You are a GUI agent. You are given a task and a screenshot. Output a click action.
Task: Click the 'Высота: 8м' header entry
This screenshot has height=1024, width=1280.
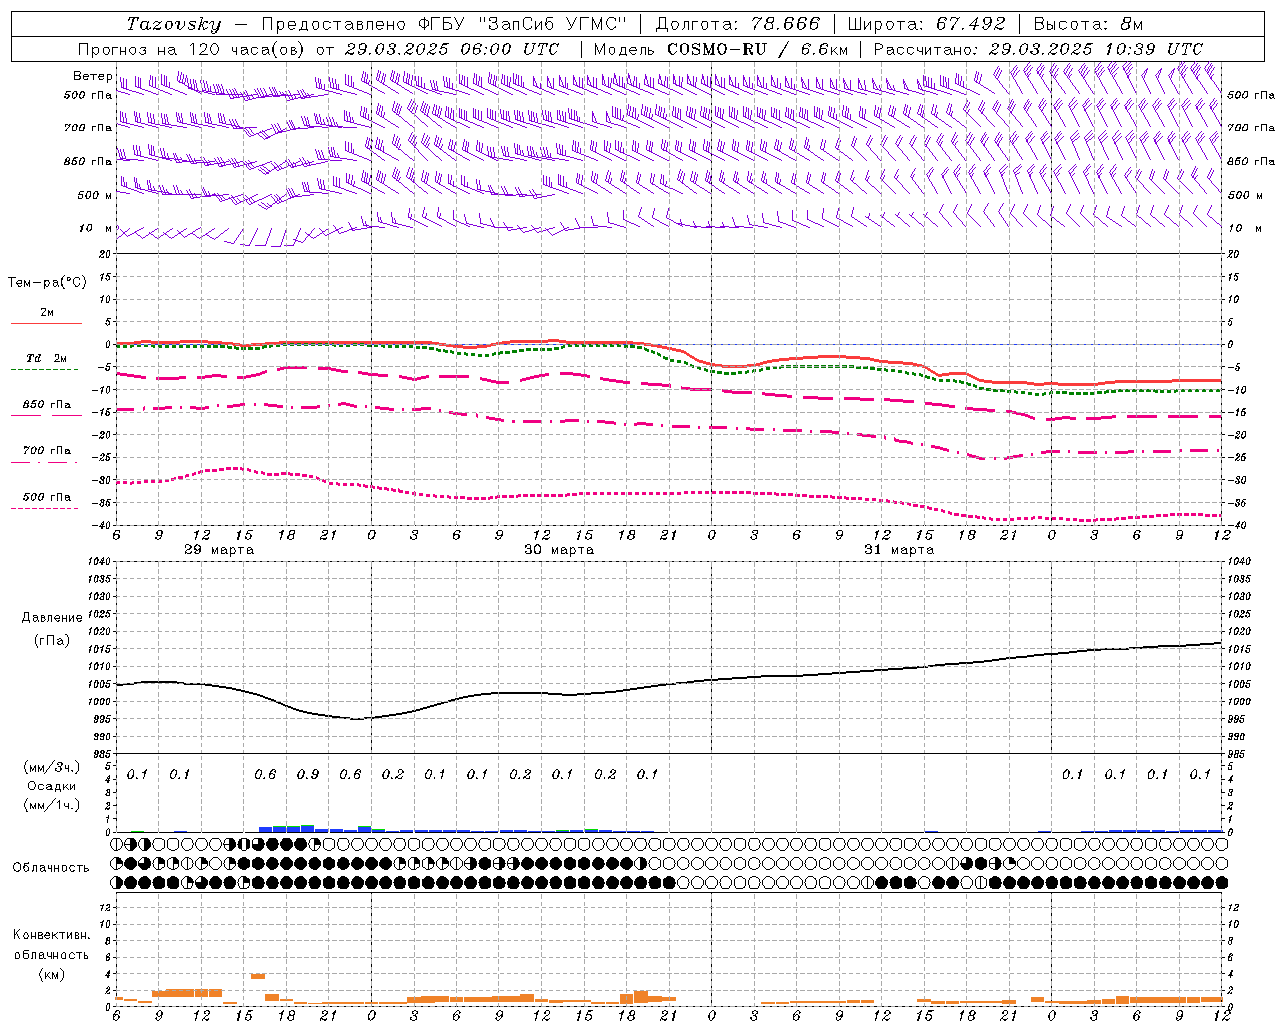point(1088,24)
